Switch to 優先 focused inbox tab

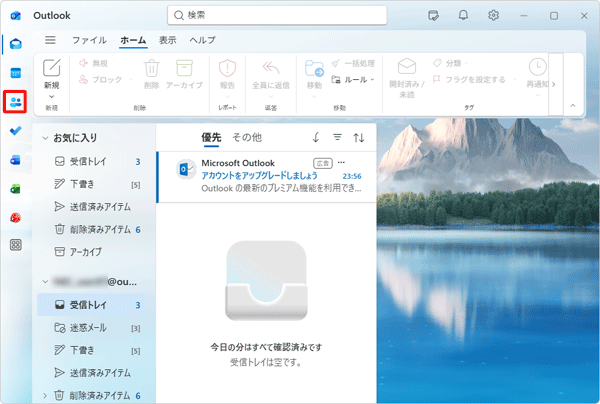[x=211, y=137]
